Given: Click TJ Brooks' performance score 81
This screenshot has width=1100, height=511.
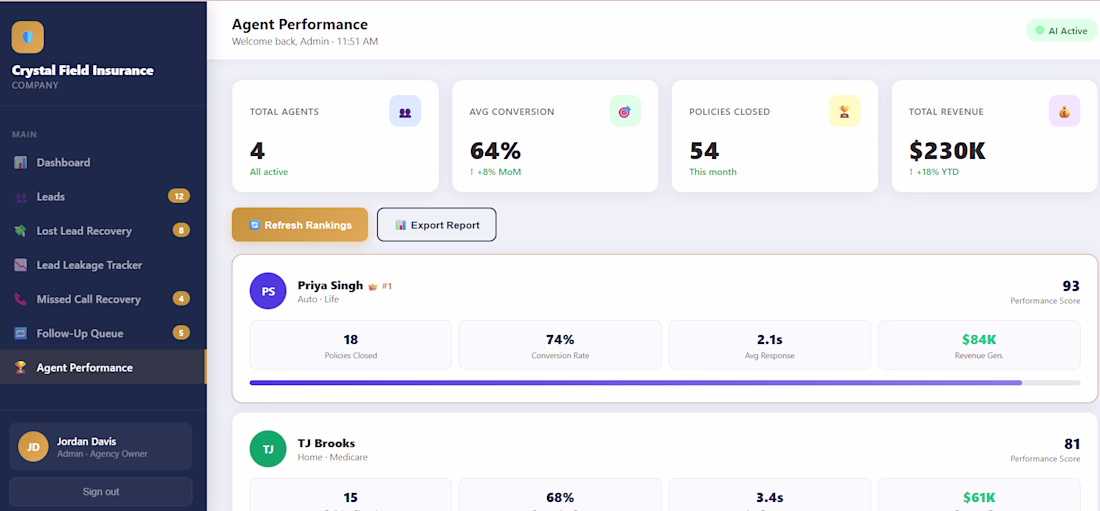Looking at the screenshot, I should [x=1072, y=444].
